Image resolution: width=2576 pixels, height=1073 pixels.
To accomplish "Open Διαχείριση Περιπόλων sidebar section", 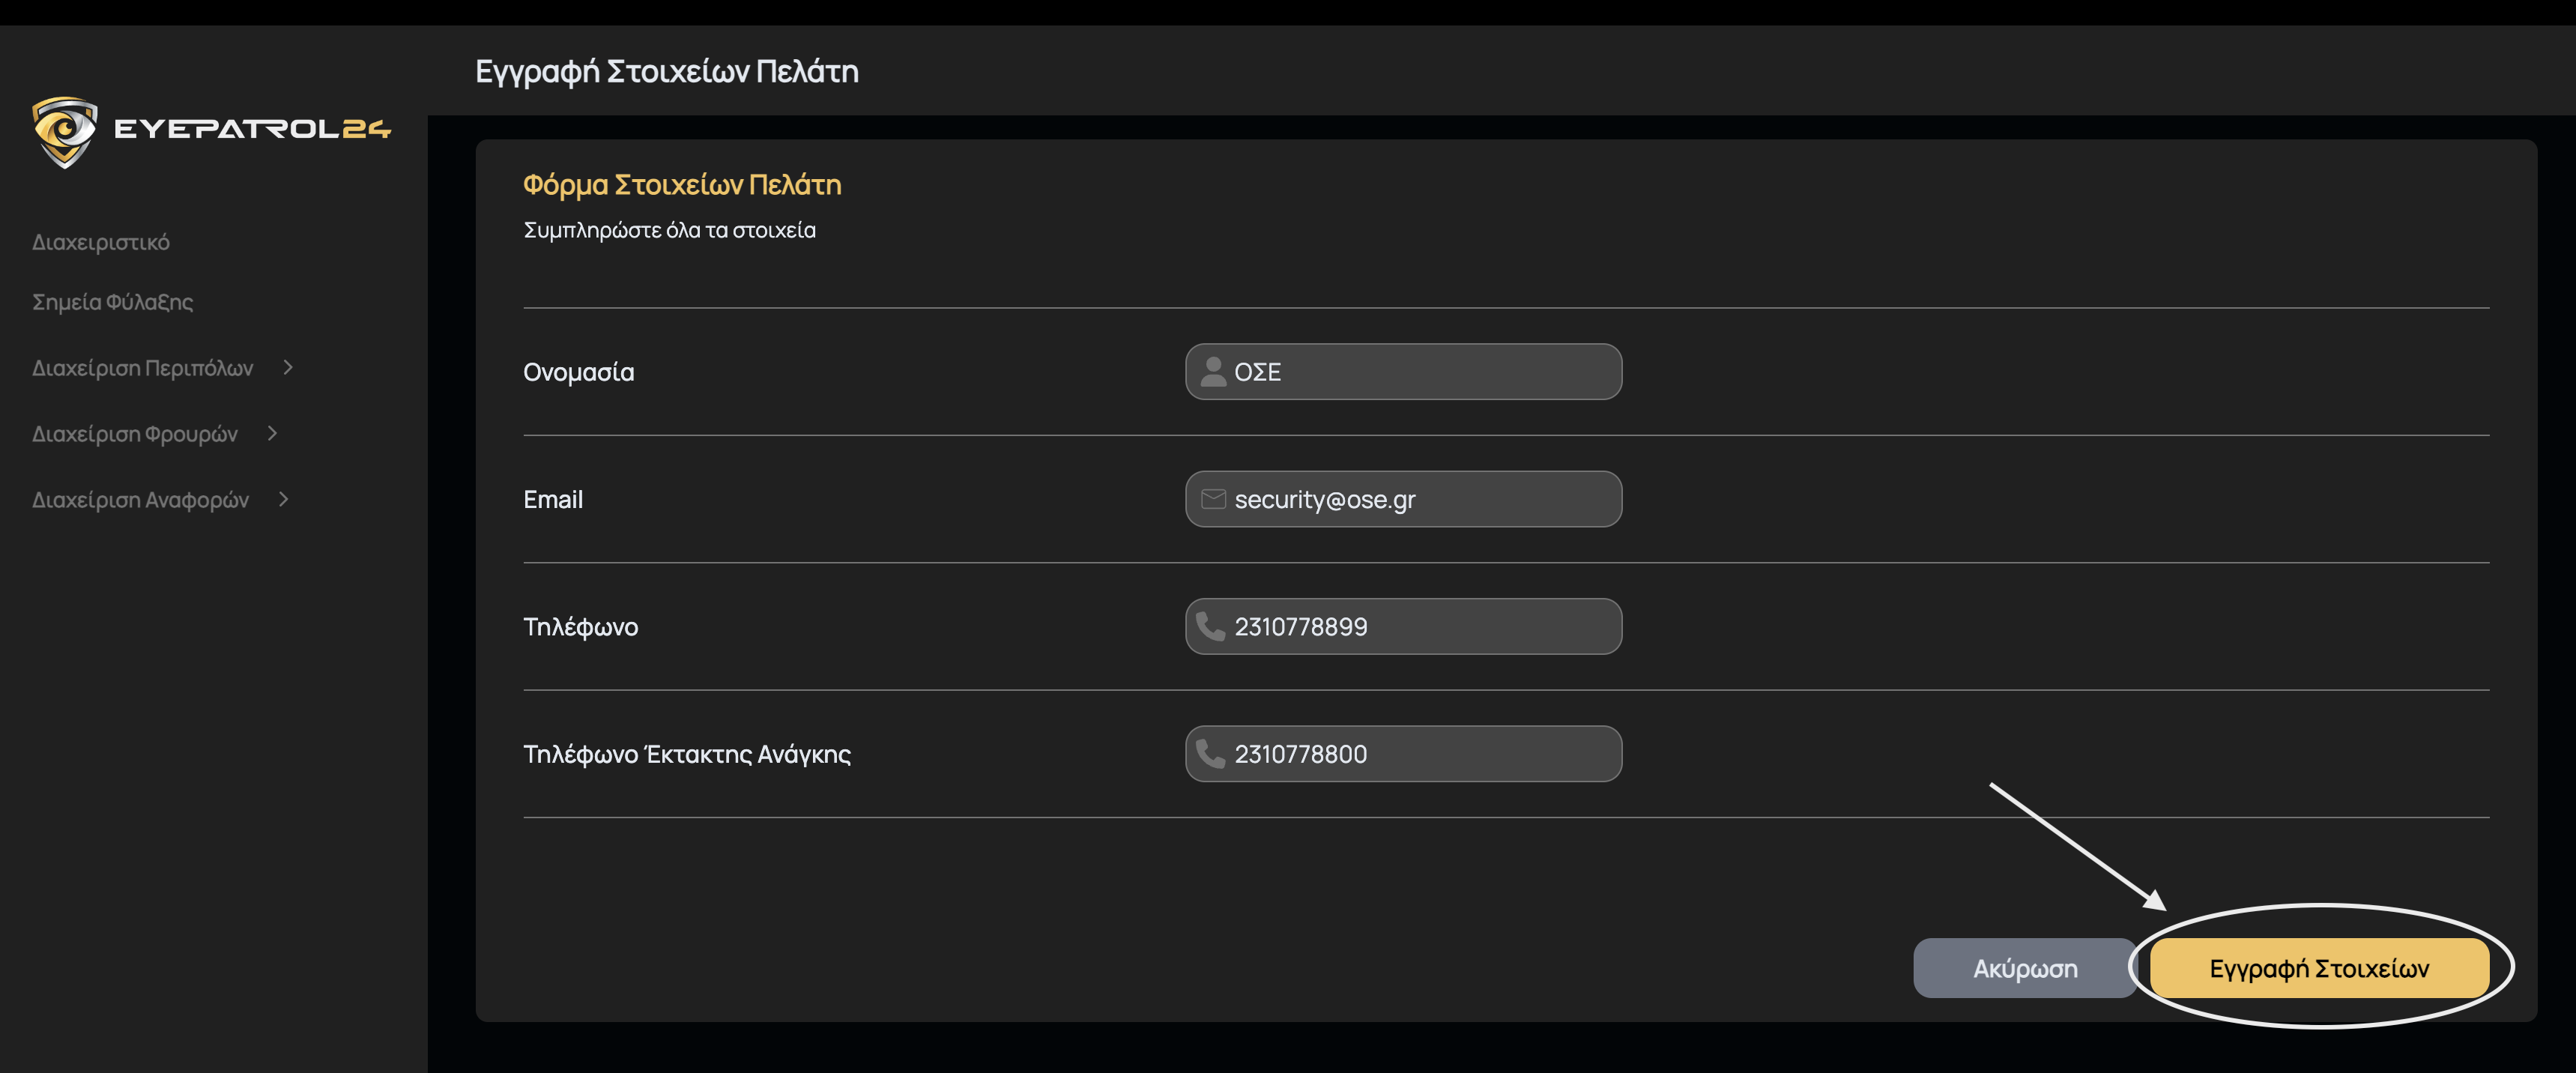I will click(143, 368).
